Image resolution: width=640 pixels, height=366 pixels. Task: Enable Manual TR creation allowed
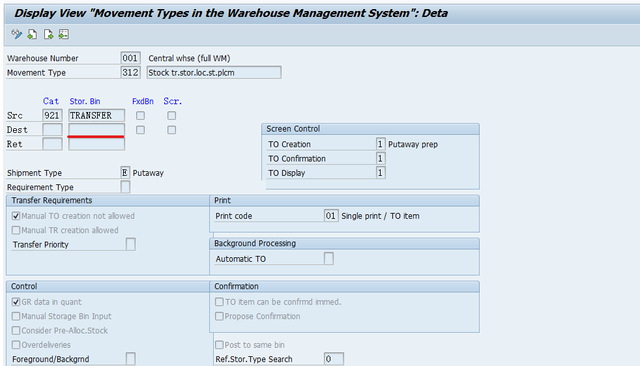point(16,230)
